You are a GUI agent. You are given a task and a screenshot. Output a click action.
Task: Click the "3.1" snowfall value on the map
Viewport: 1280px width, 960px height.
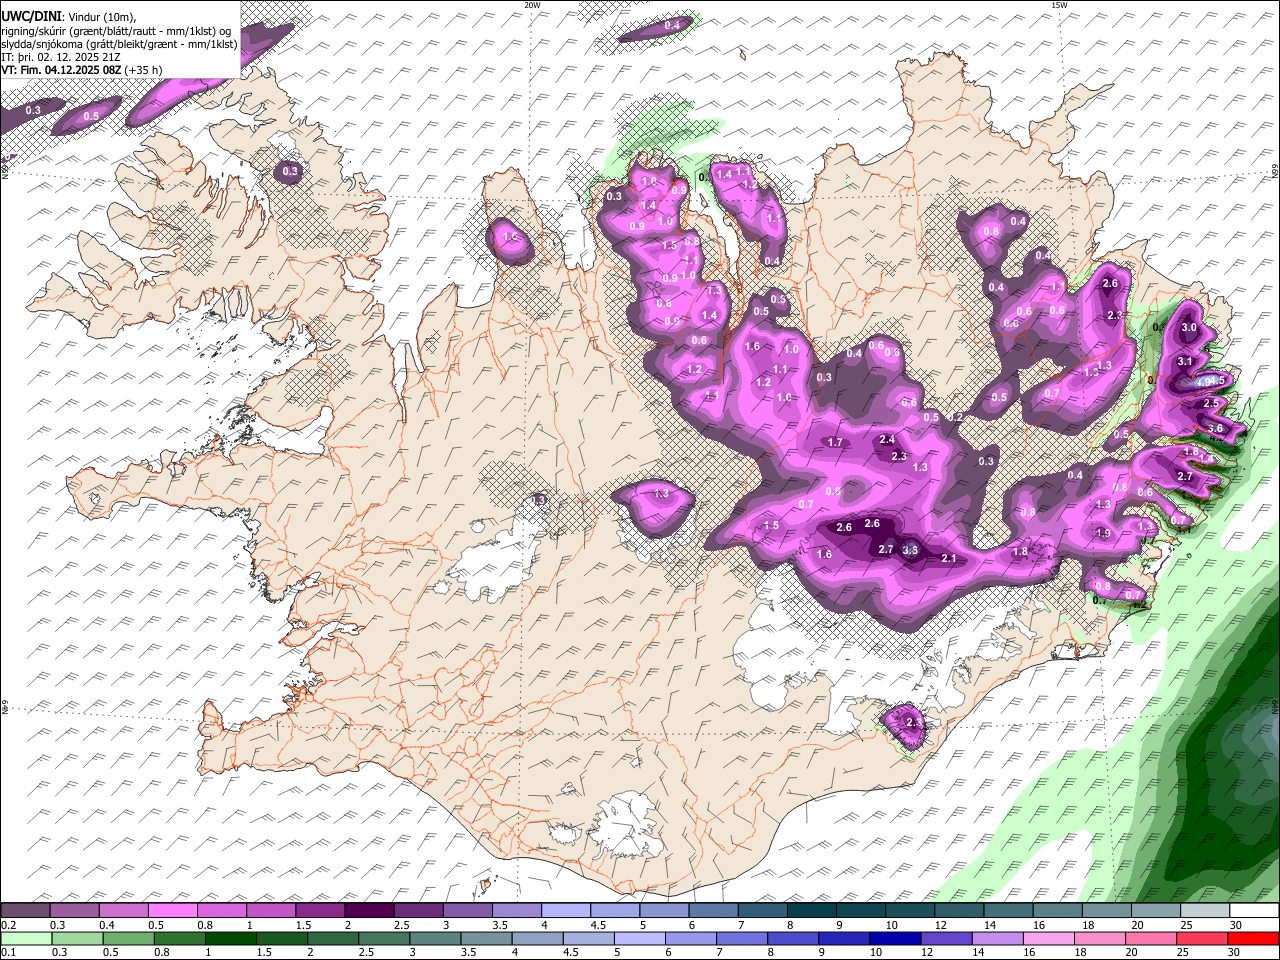pyautogui.click(x=1185, y=361)
